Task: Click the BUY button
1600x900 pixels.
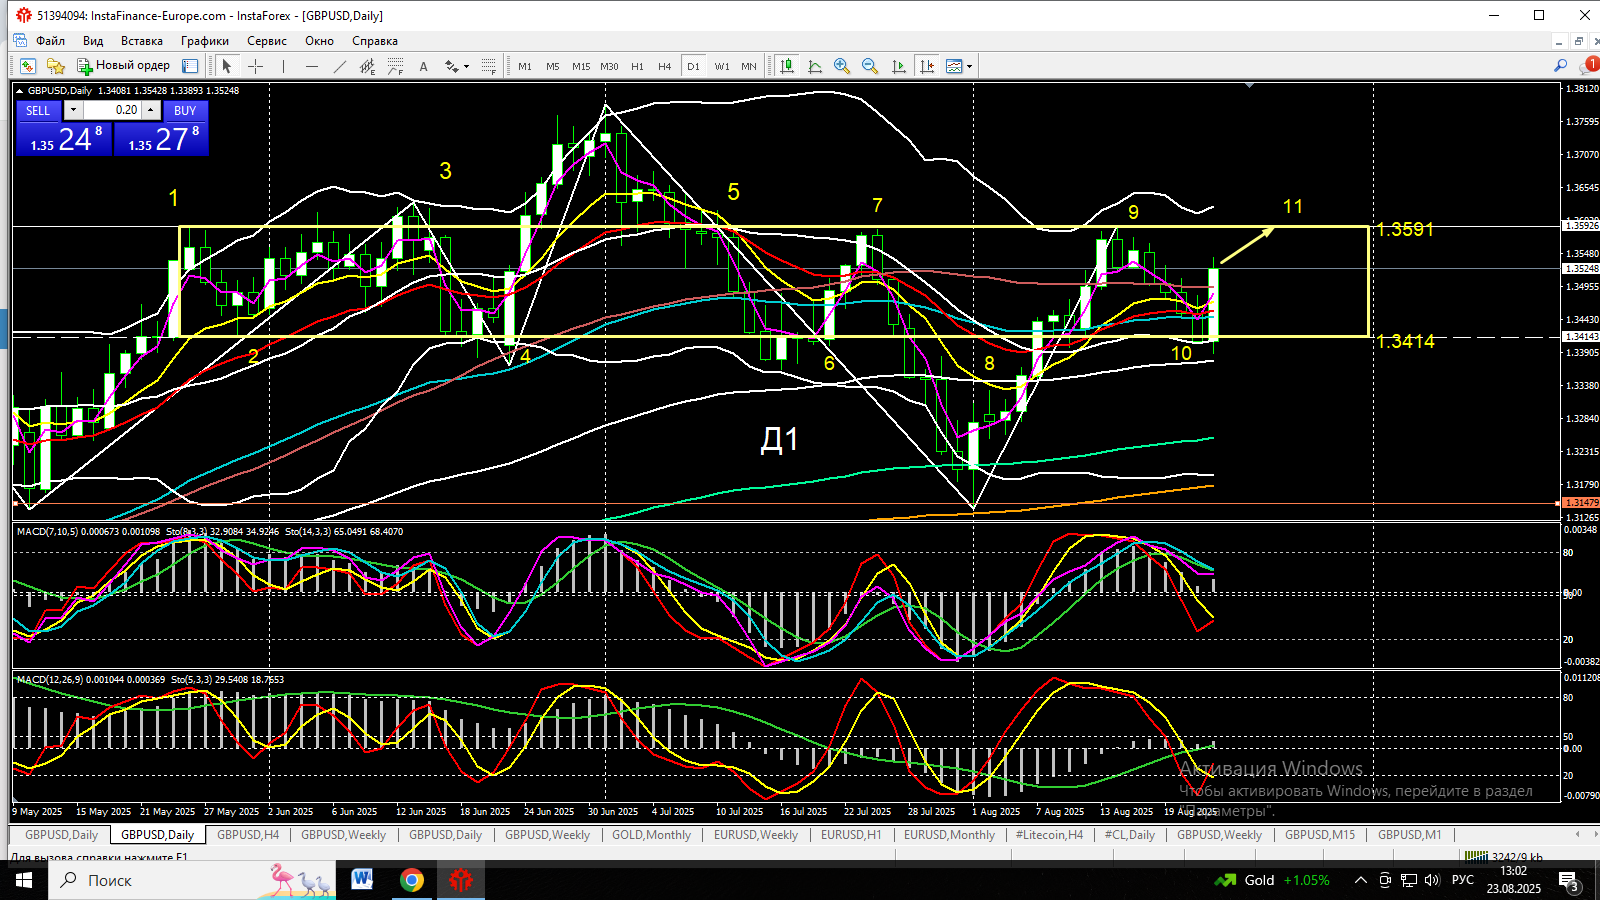Action: (x=185, y=110)
